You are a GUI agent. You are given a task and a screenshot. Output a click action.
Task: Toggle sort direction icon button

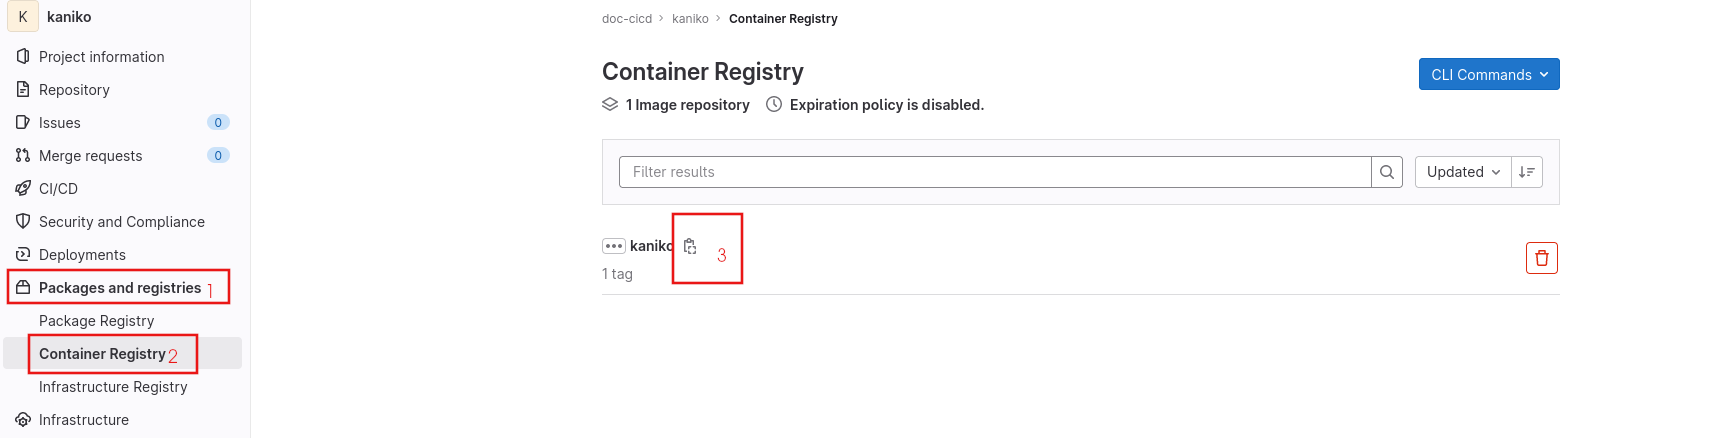pos(1527,172)
